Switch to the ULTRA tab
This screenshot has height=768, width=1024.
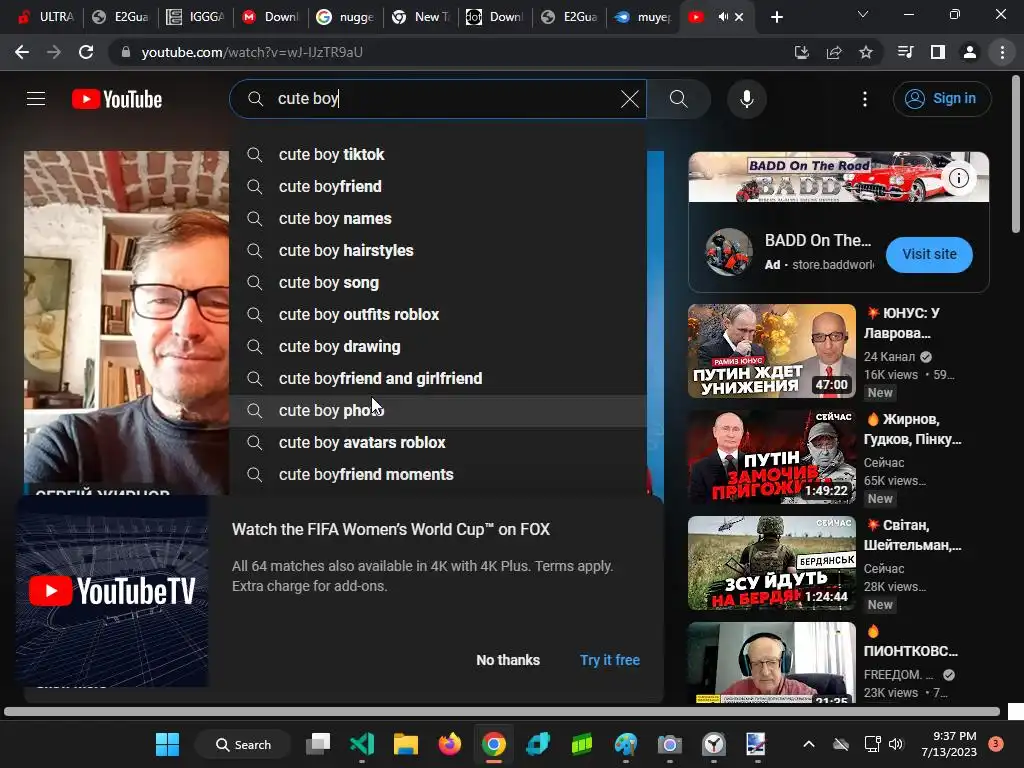[x=46, y=17]
